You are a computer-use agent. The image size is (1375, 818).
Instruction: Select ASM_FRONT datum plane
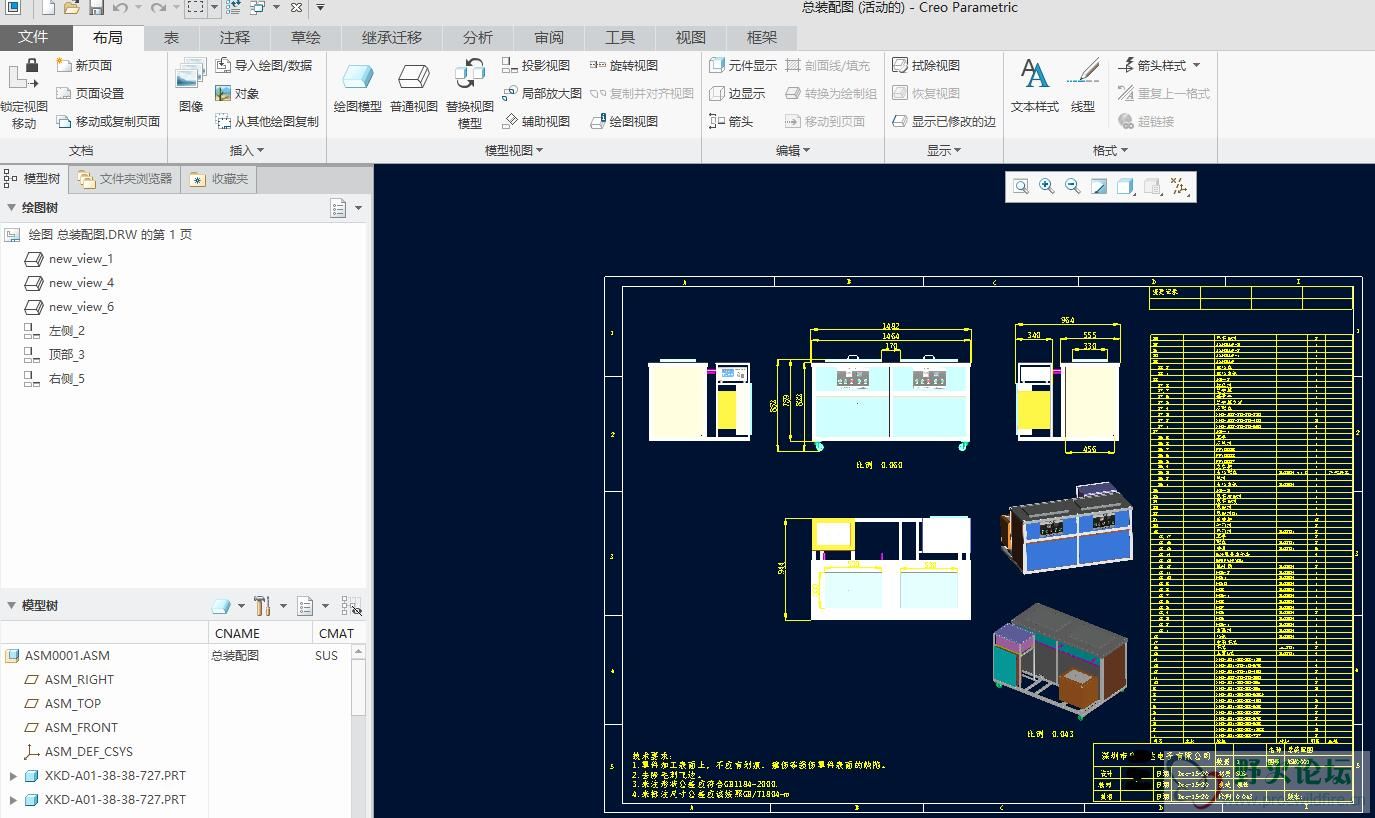tap(81, 728)
